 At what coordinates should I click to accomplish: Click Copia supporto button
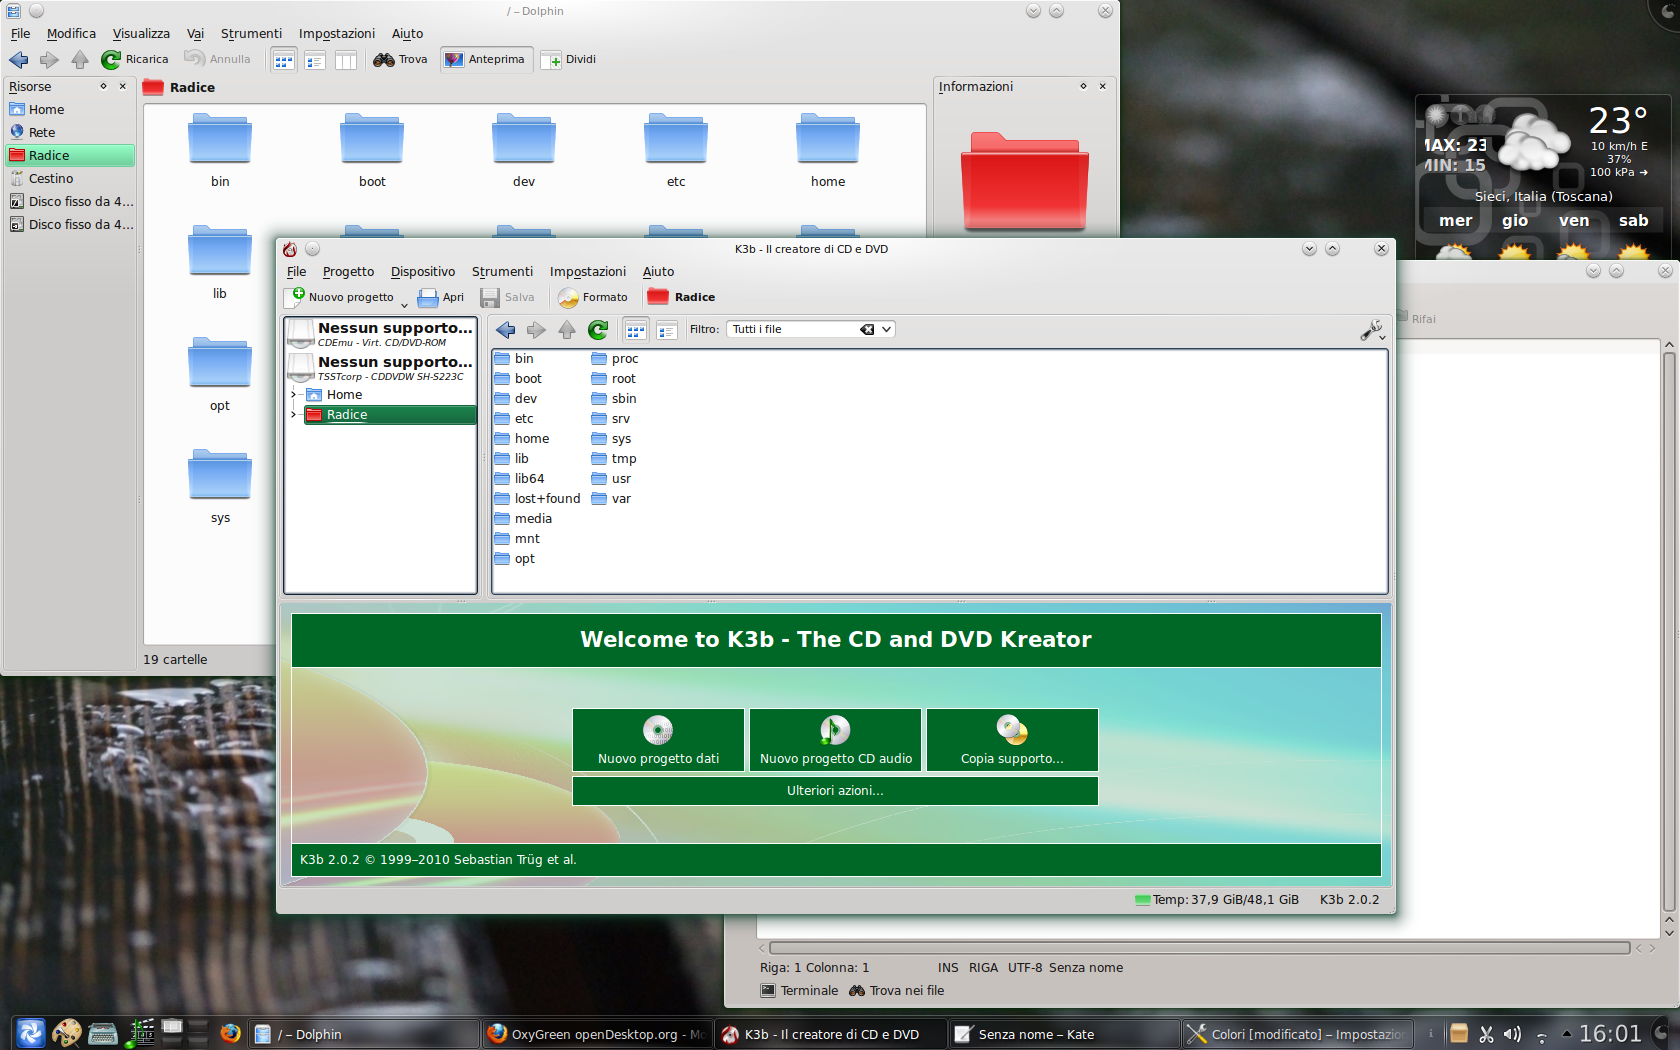1012,740
